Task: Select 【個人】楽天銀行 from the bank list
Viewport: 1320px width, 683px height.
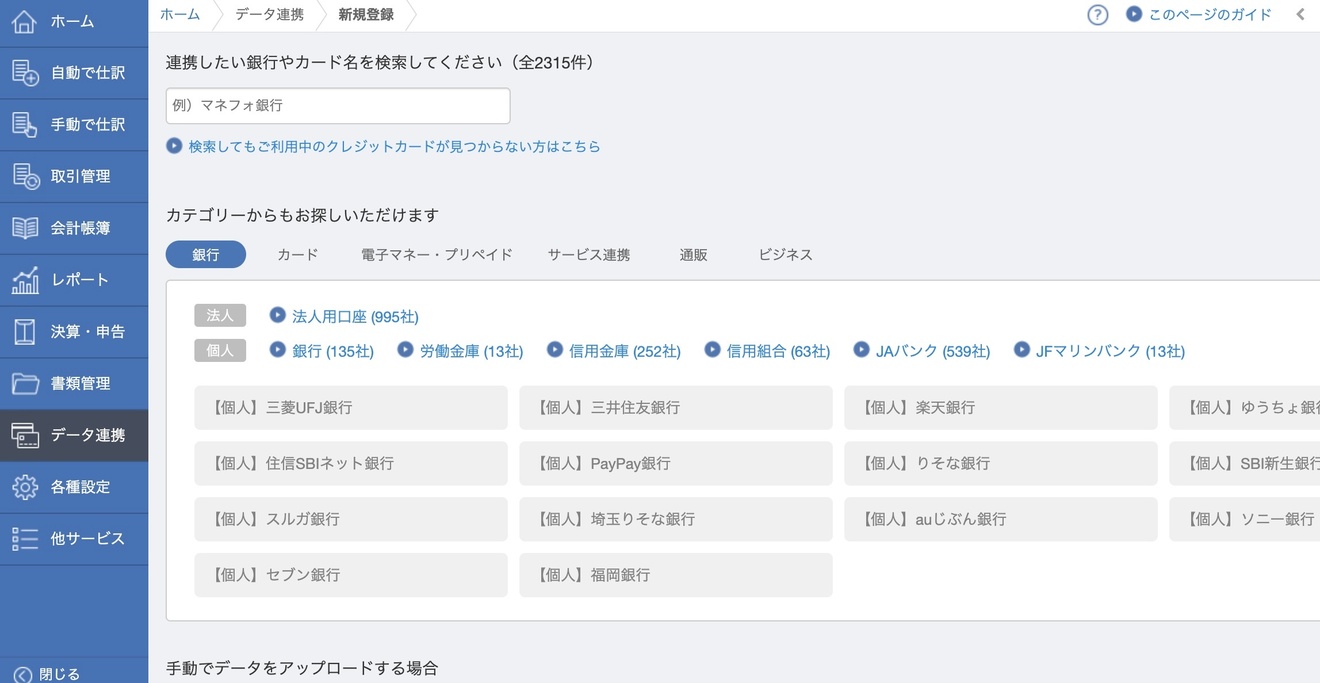Action: [1000, 407]
